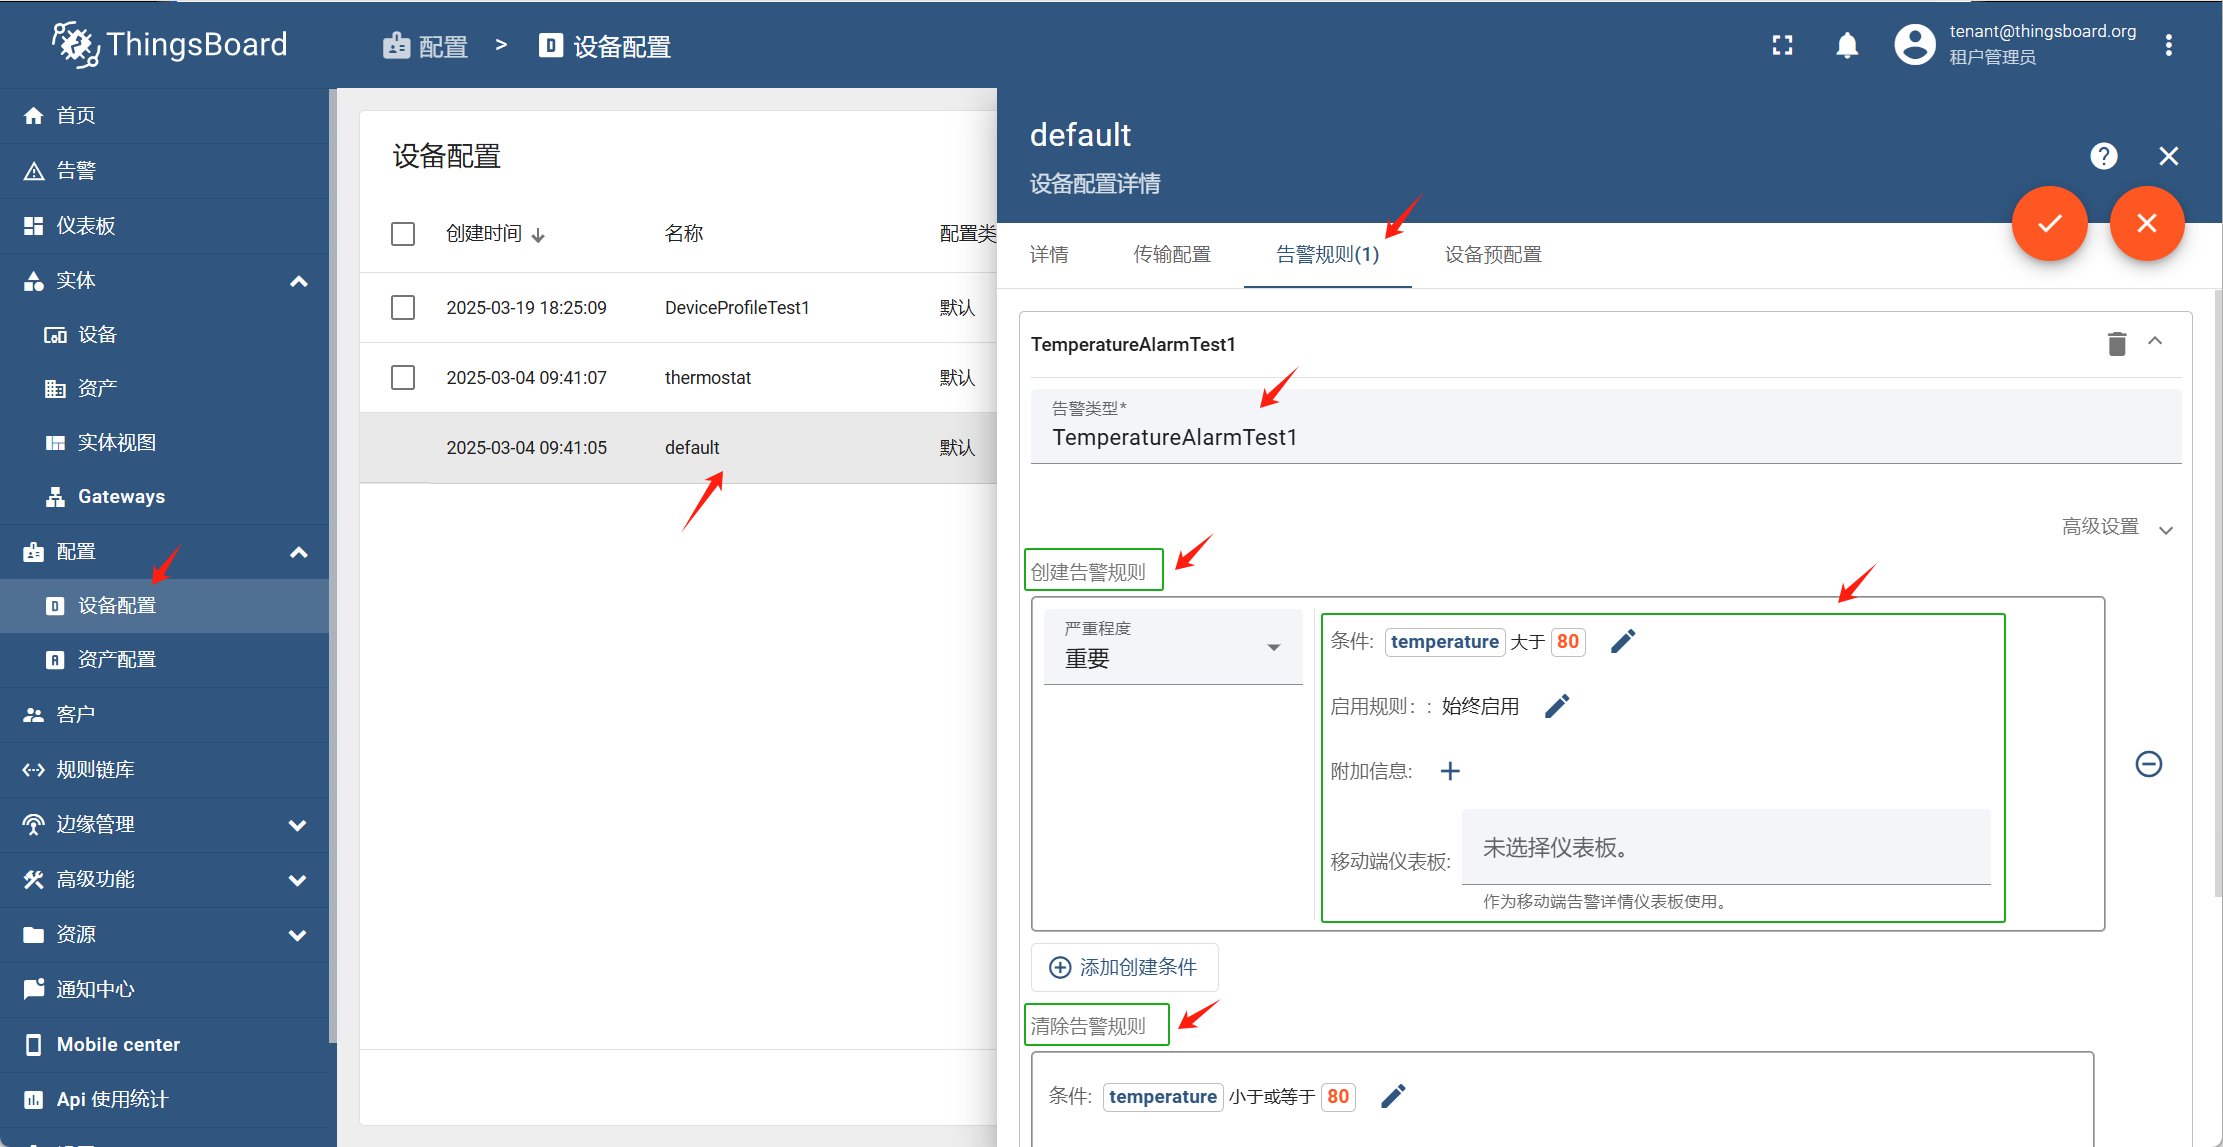Apply changes with the orange checkmark button

[x=2049, y=223]
